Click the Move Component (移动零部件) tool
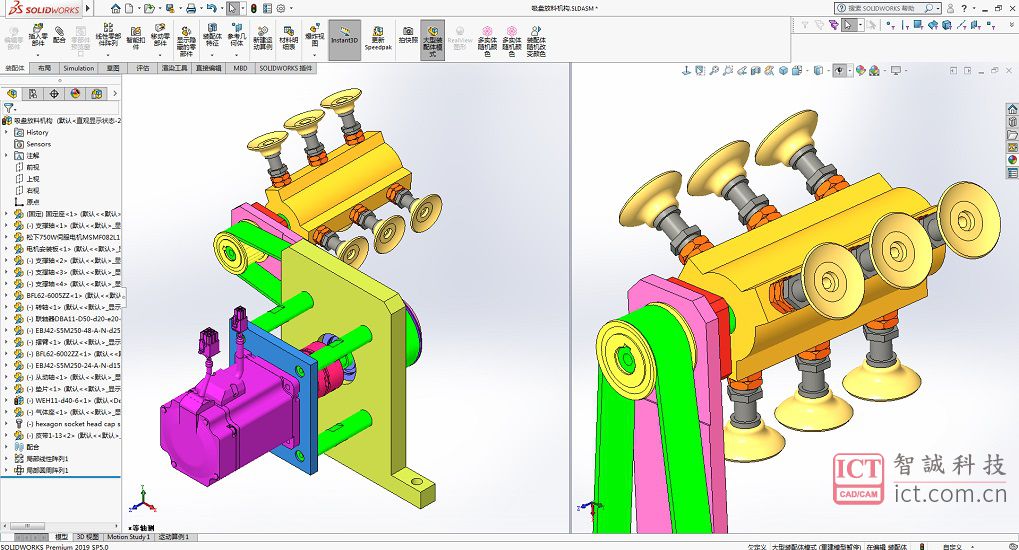 click(160, 35)
